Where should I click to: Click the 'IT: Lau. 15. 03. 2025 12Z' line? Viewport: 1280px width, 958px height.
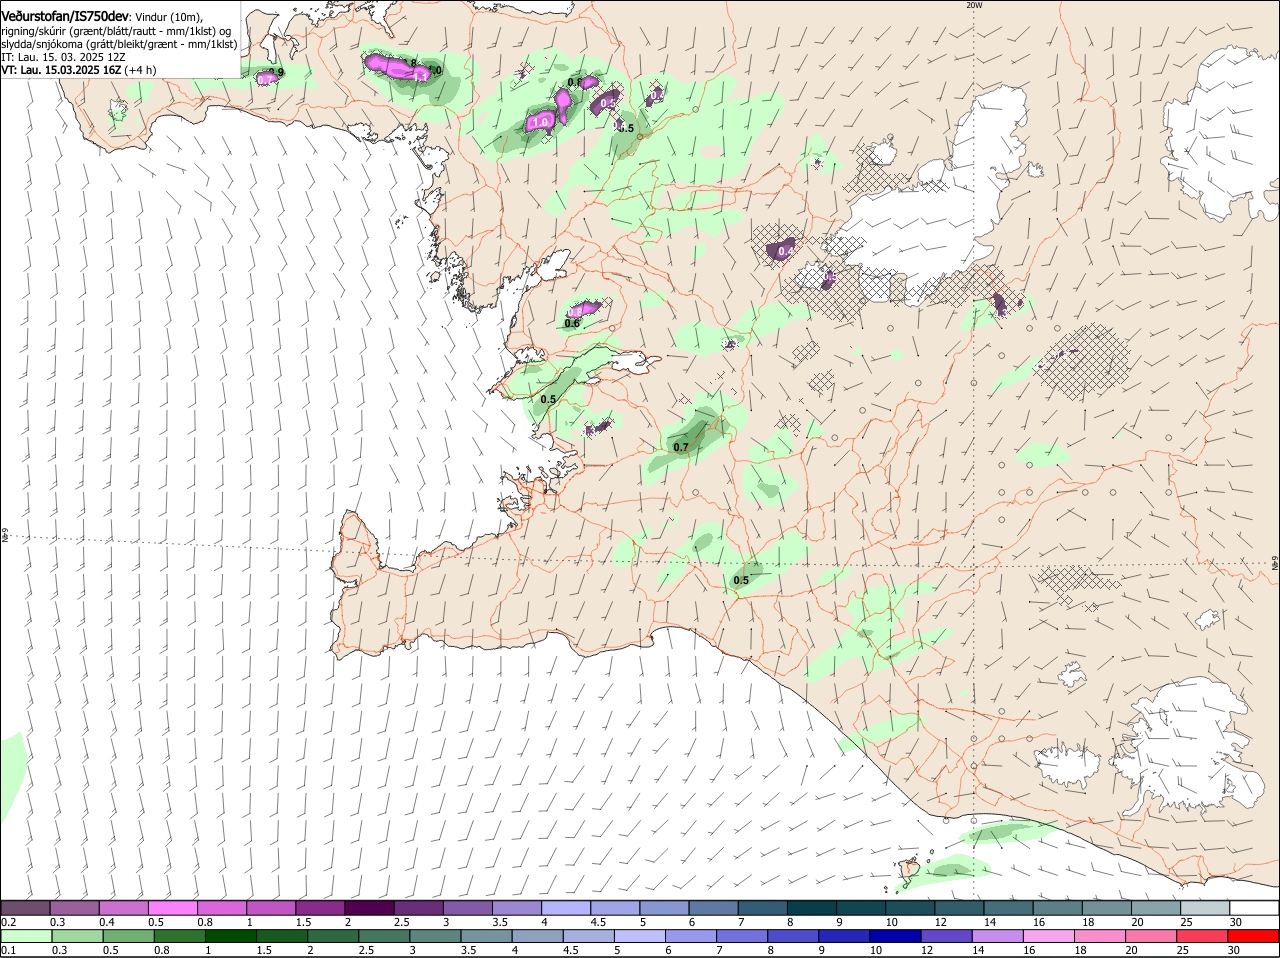point(63,58)
